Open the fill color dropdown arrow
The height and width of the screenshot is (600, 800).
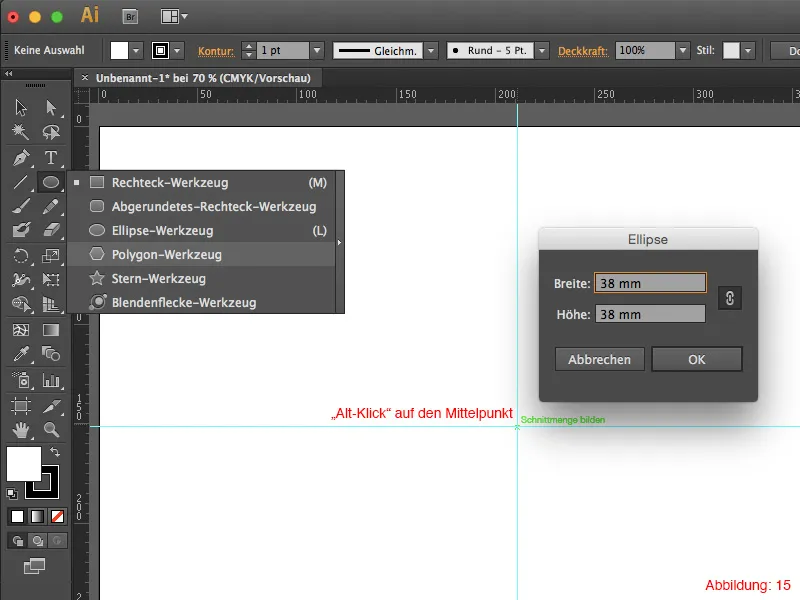tap(136, 51)
